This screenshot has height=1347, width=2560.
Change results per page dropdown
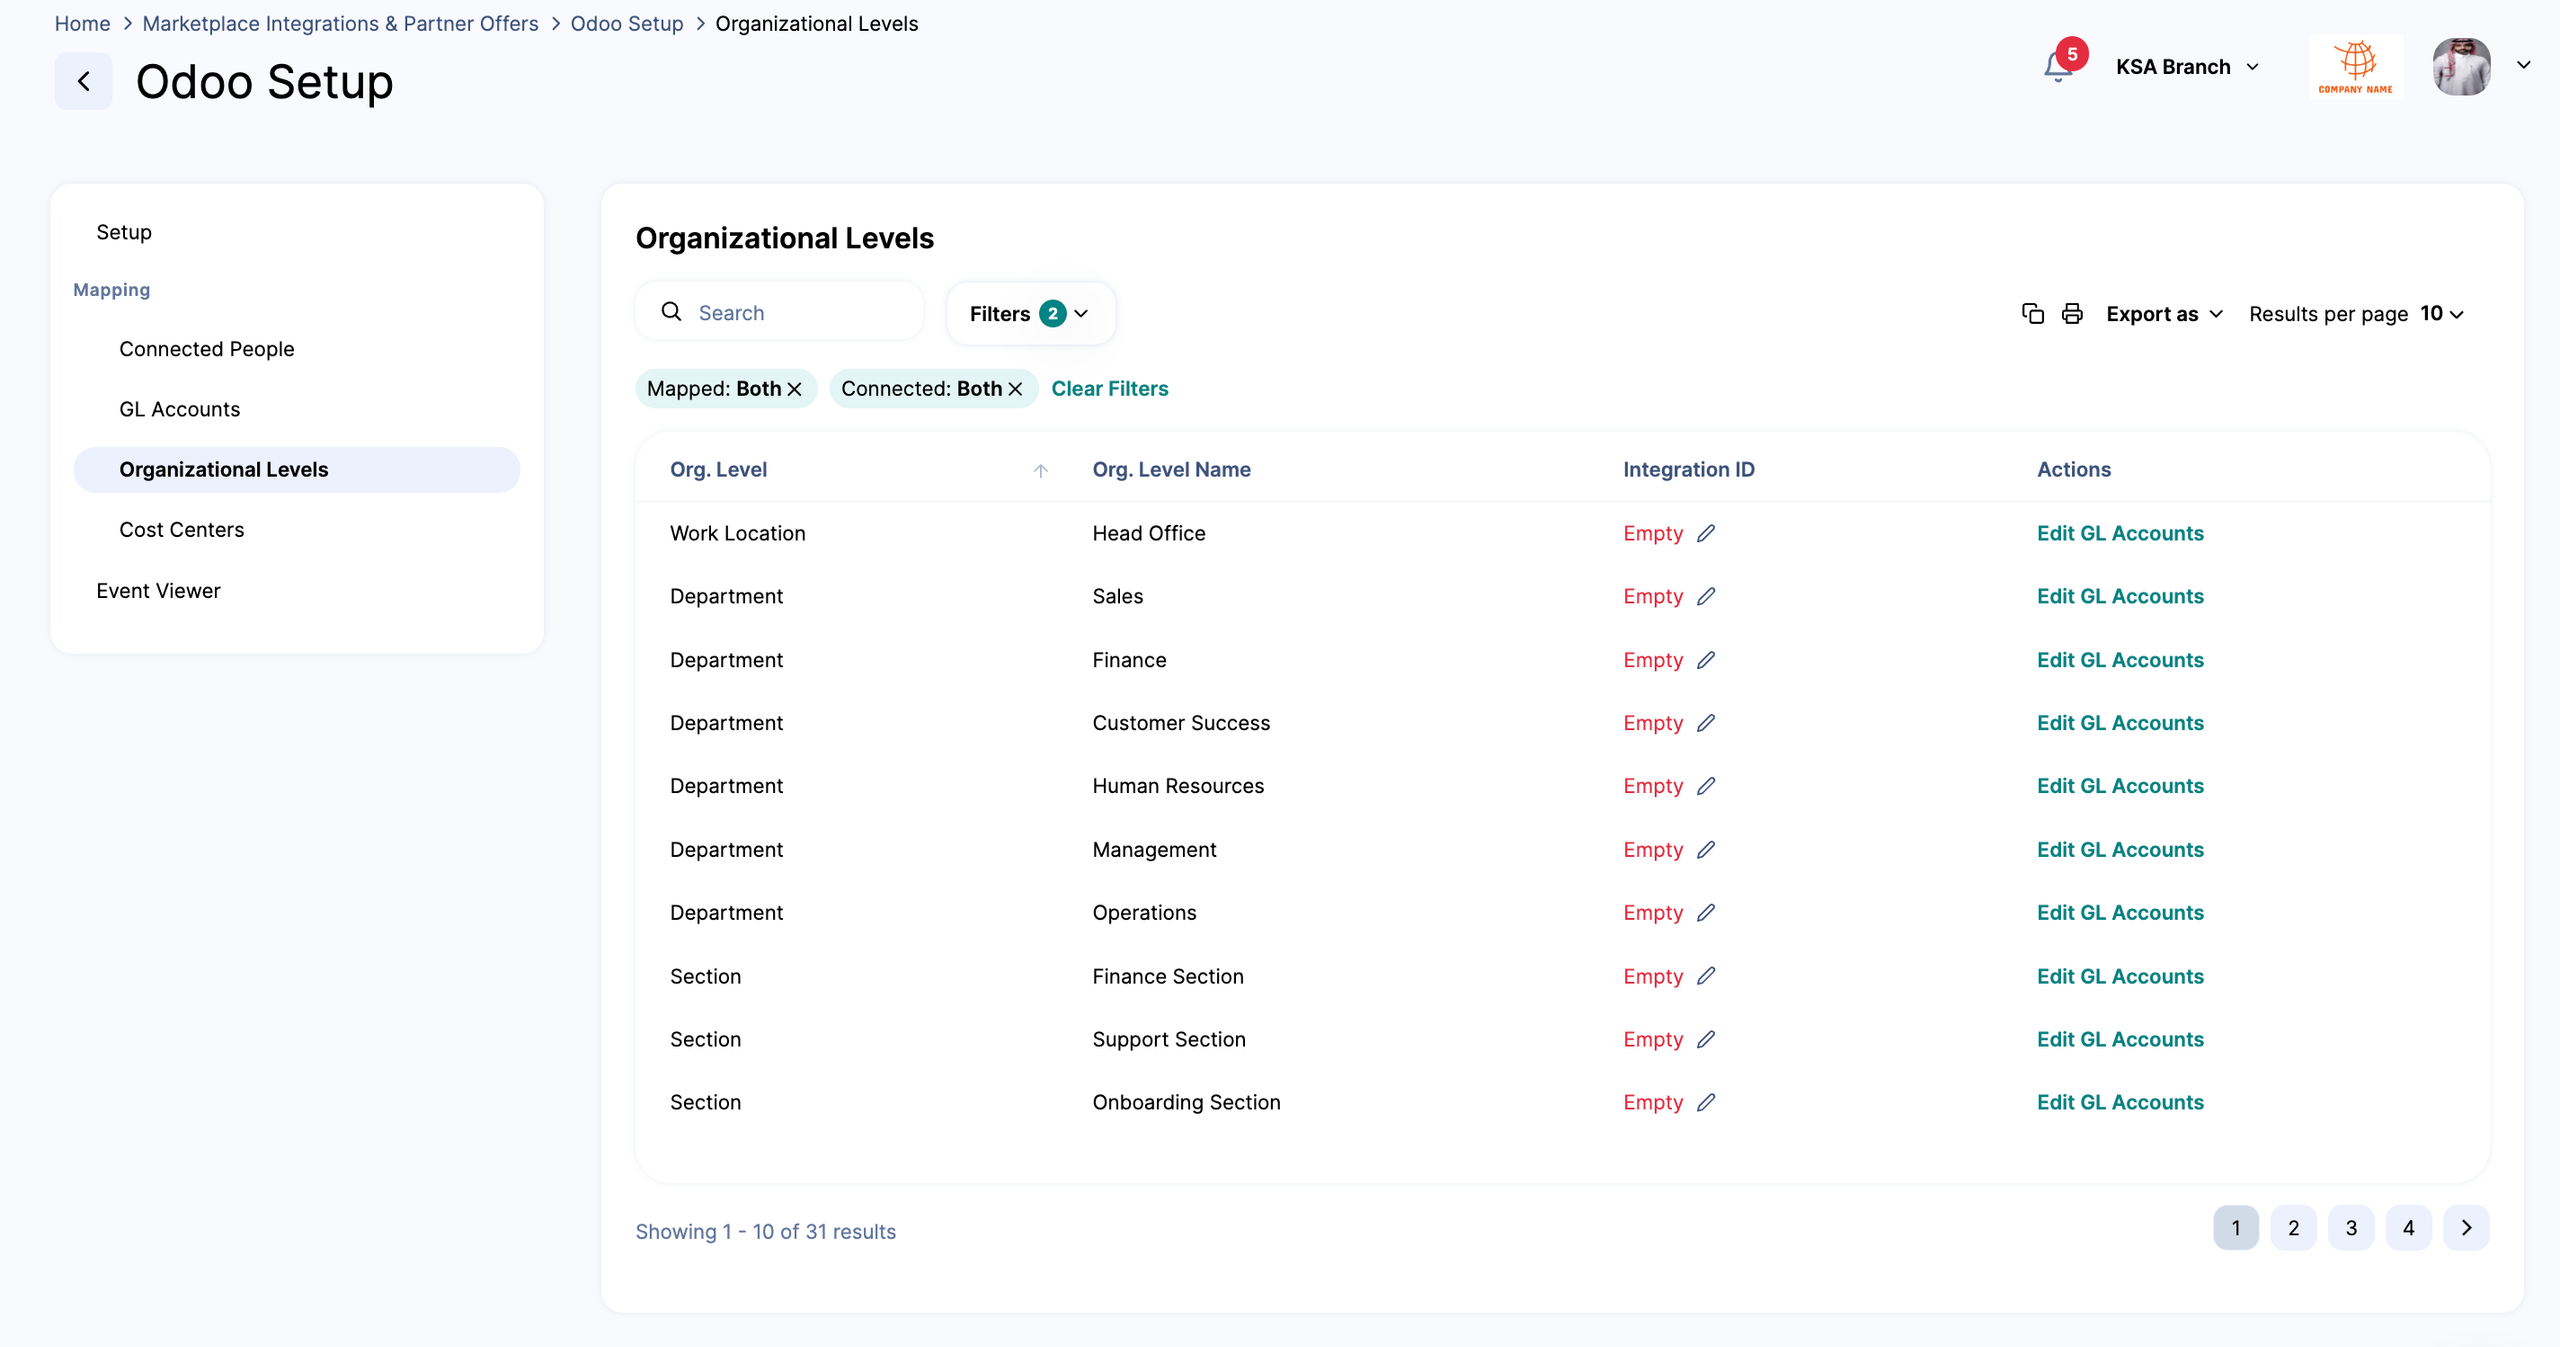2441,313
